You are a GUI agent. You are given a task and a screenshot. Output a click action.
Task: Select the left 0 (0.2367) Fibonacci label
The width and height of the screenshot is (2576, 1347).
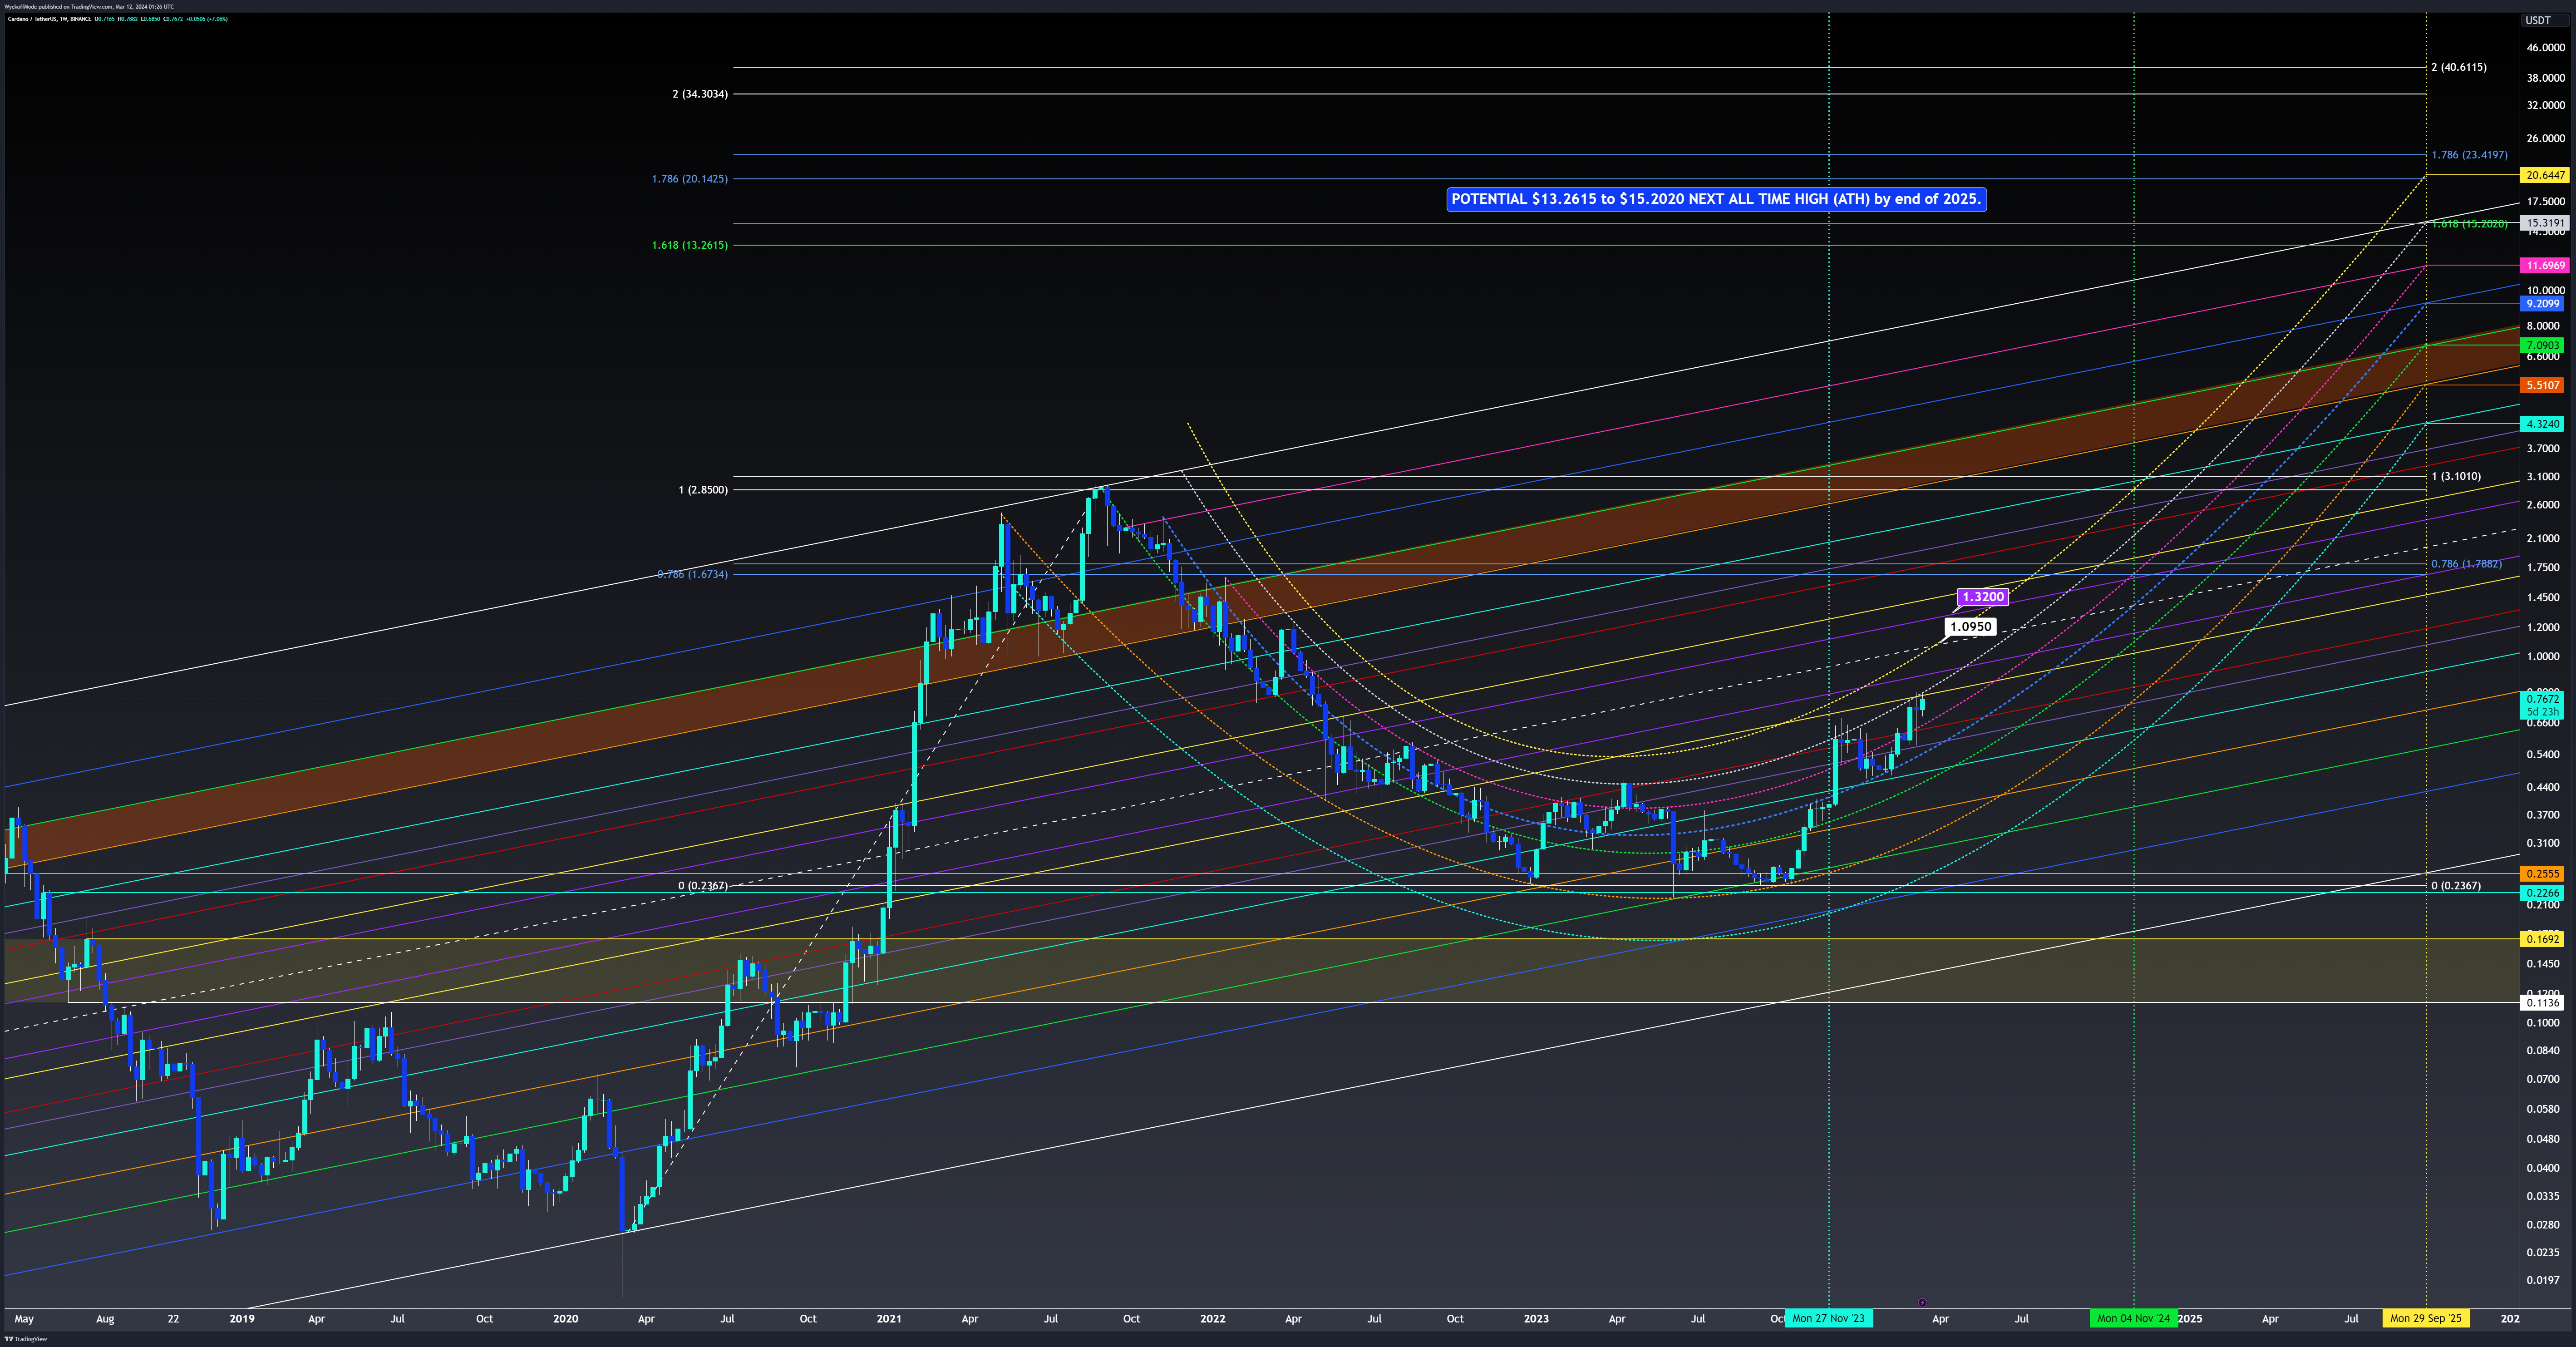pos(703,886)
